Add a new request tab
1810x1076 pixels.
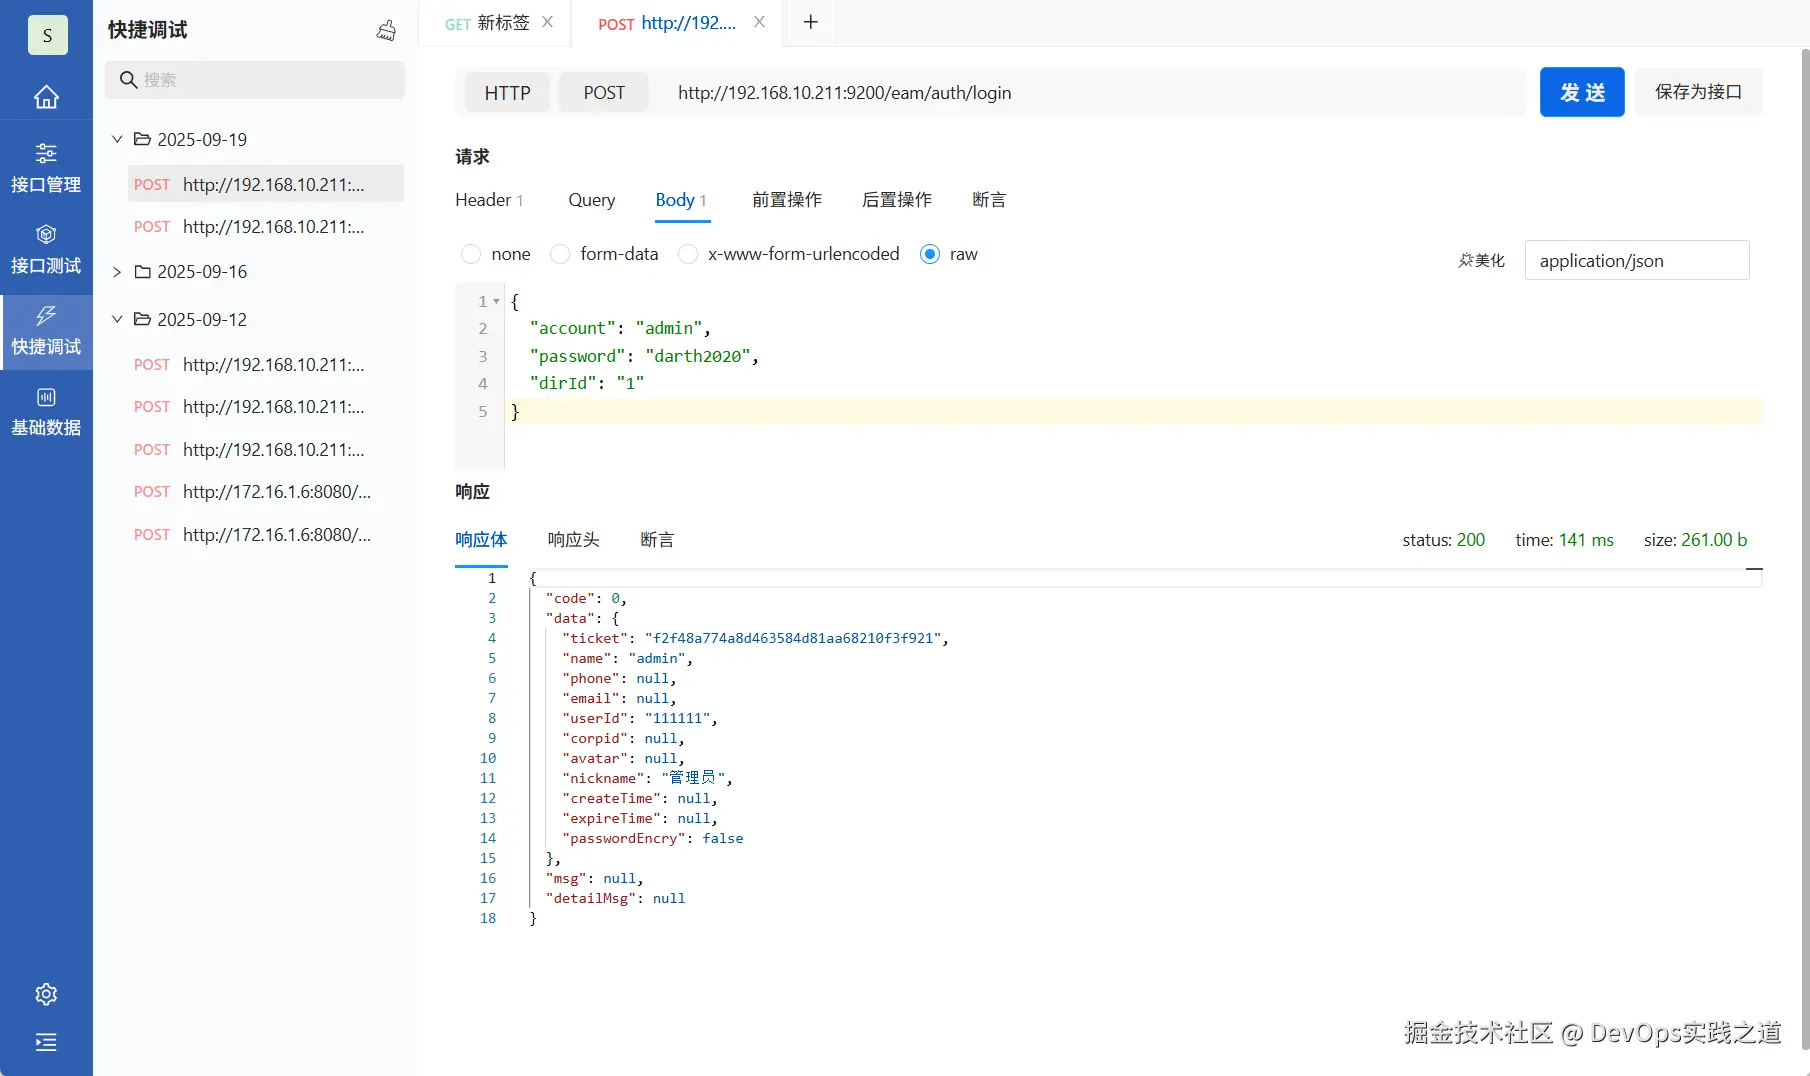click(x=811, y=22)
